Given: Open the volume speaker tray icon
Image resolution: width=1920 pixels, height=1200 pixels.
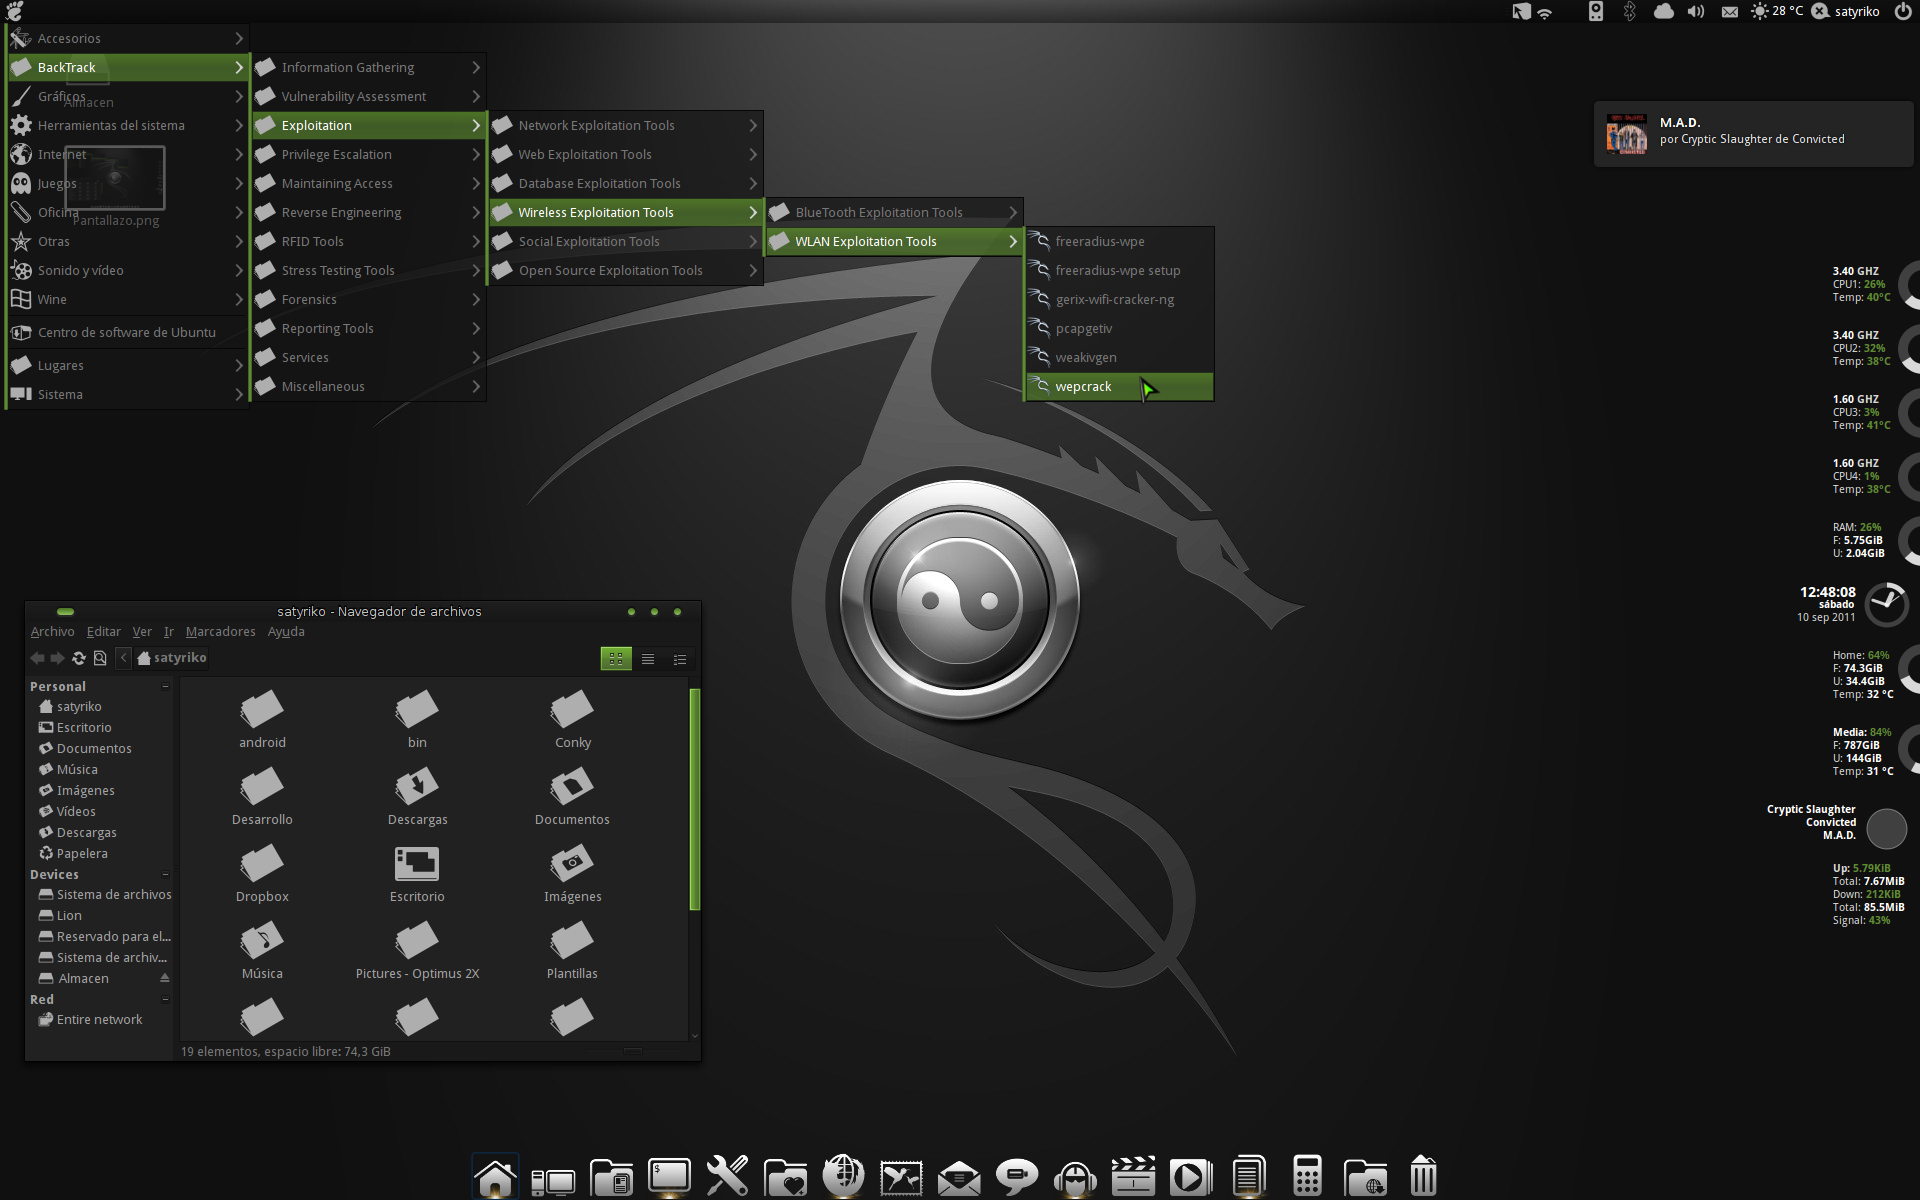Looking at the screenshot, I should pos(1696,12).
